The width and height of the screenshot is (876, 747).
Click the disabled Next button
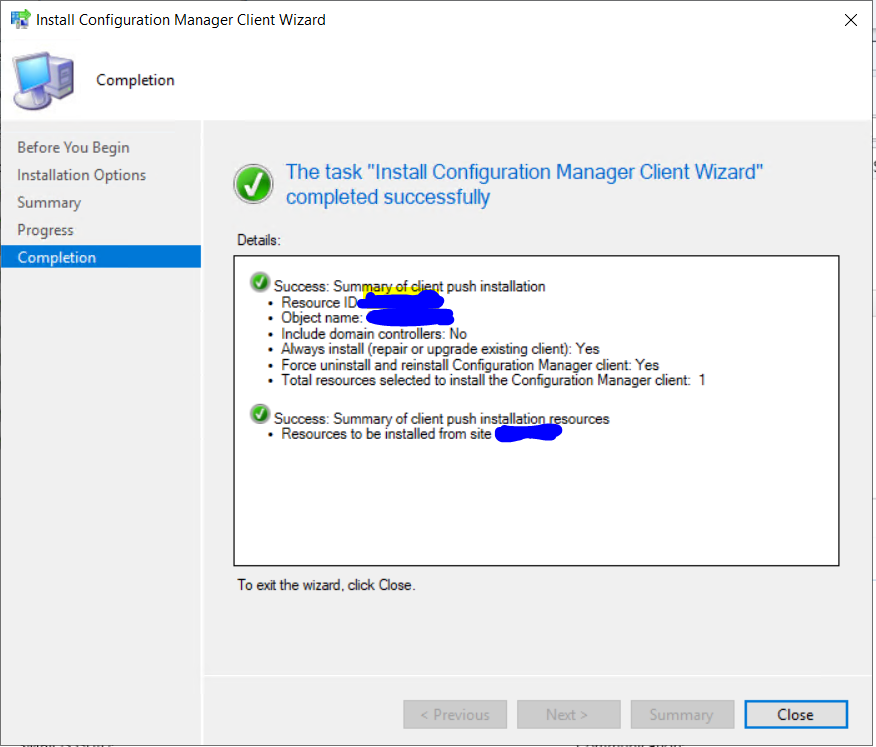click(x=568, y=714)
